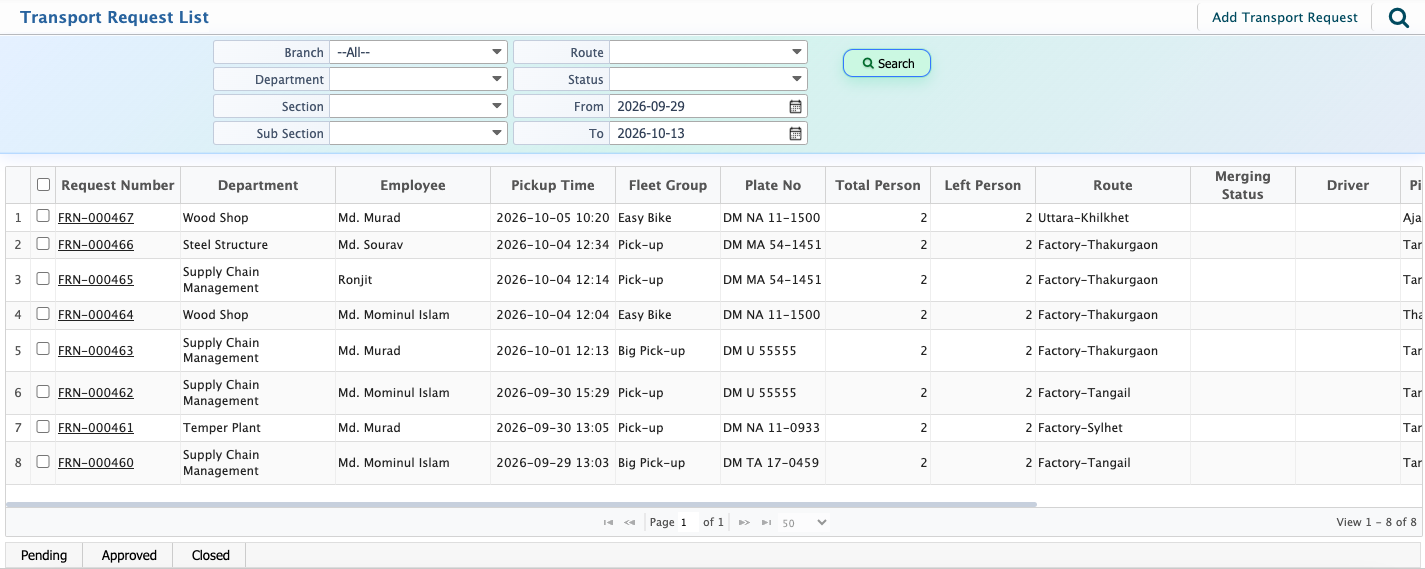Image resolution: width=1425 pixels, height=569 pixels.
Task: Sort by Pickup Time column header
Action: coord(553,185)
